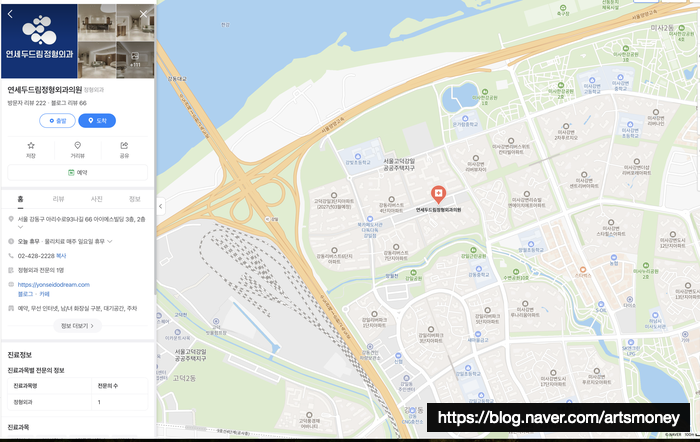Switch to the 정보 tab
This screenshot has width=700, height=442.
coord(135,199)
